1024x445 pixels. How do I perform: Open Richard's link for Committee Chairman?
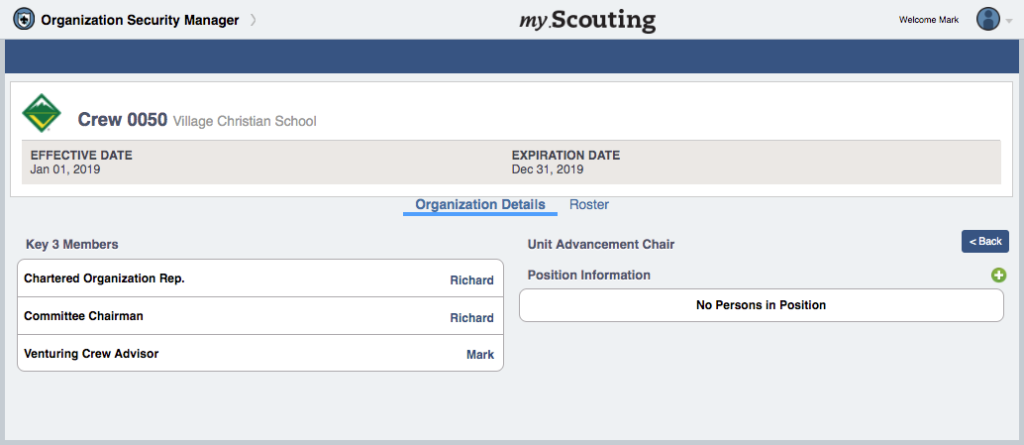472,318
